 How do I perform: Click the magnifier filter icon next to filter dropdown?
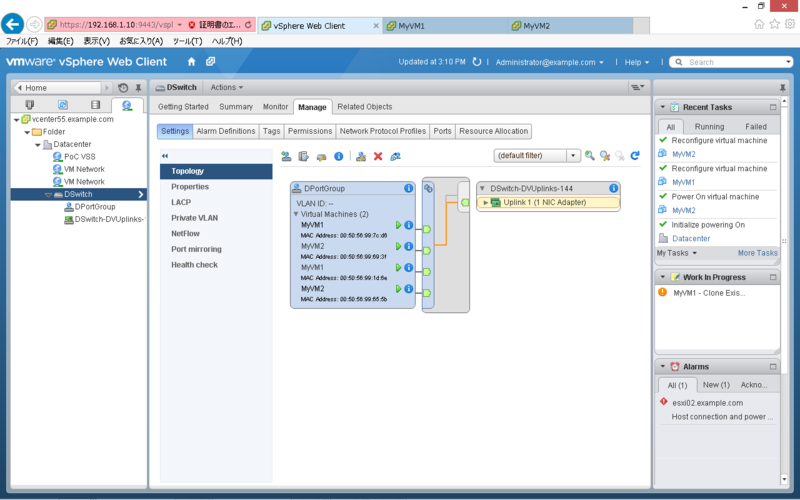(590, 156)
